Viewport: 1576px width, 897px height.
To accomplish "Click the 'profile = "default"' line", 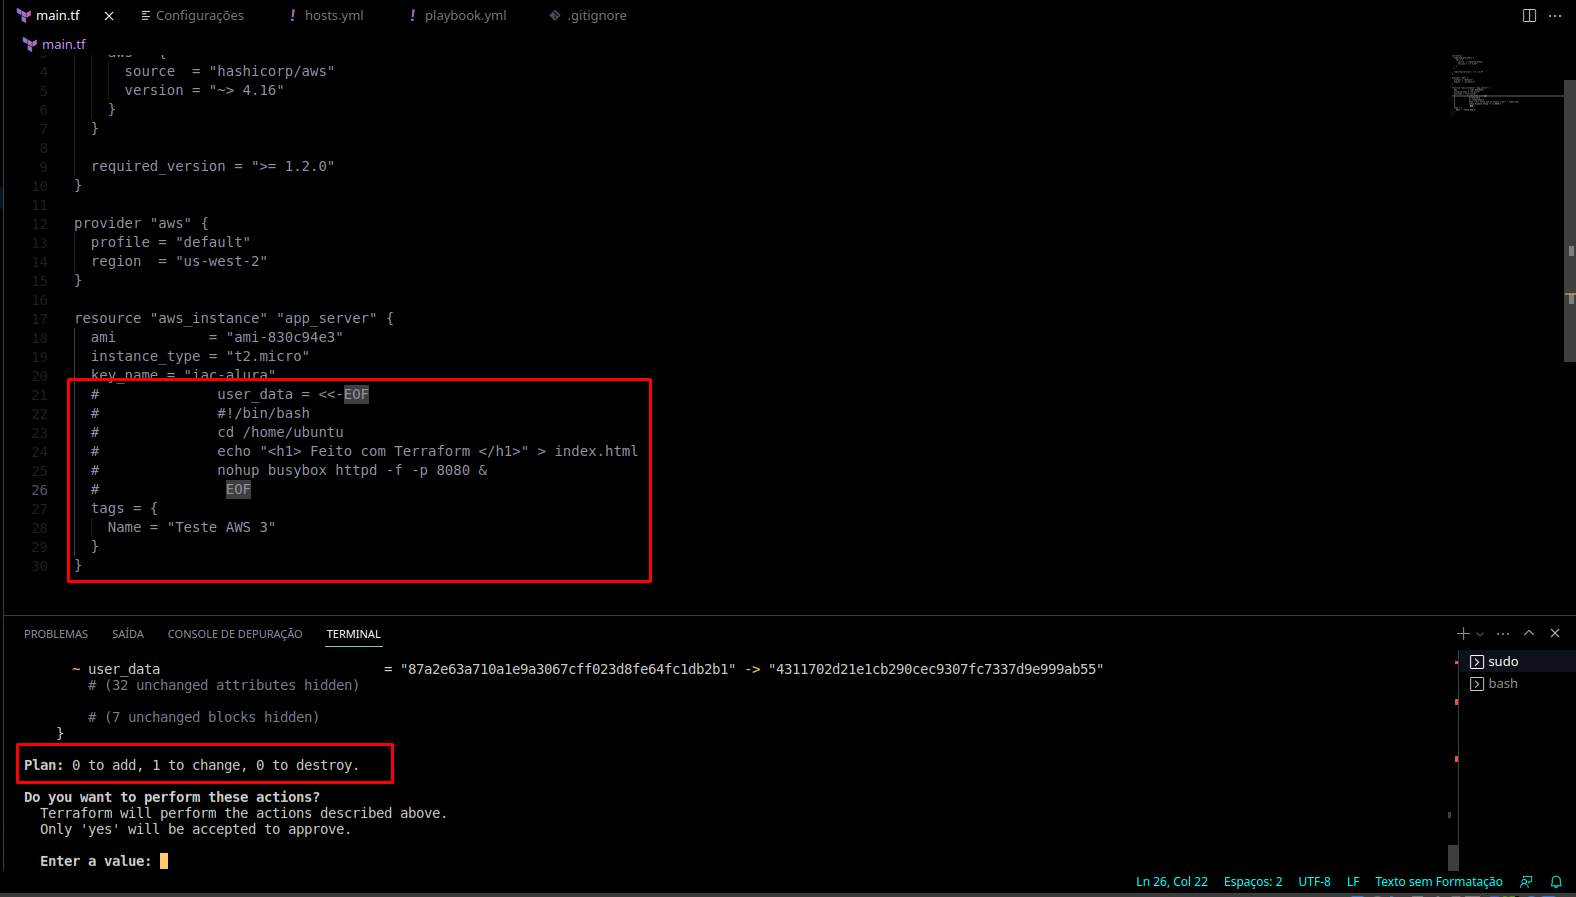I will (x=171, y=243).
